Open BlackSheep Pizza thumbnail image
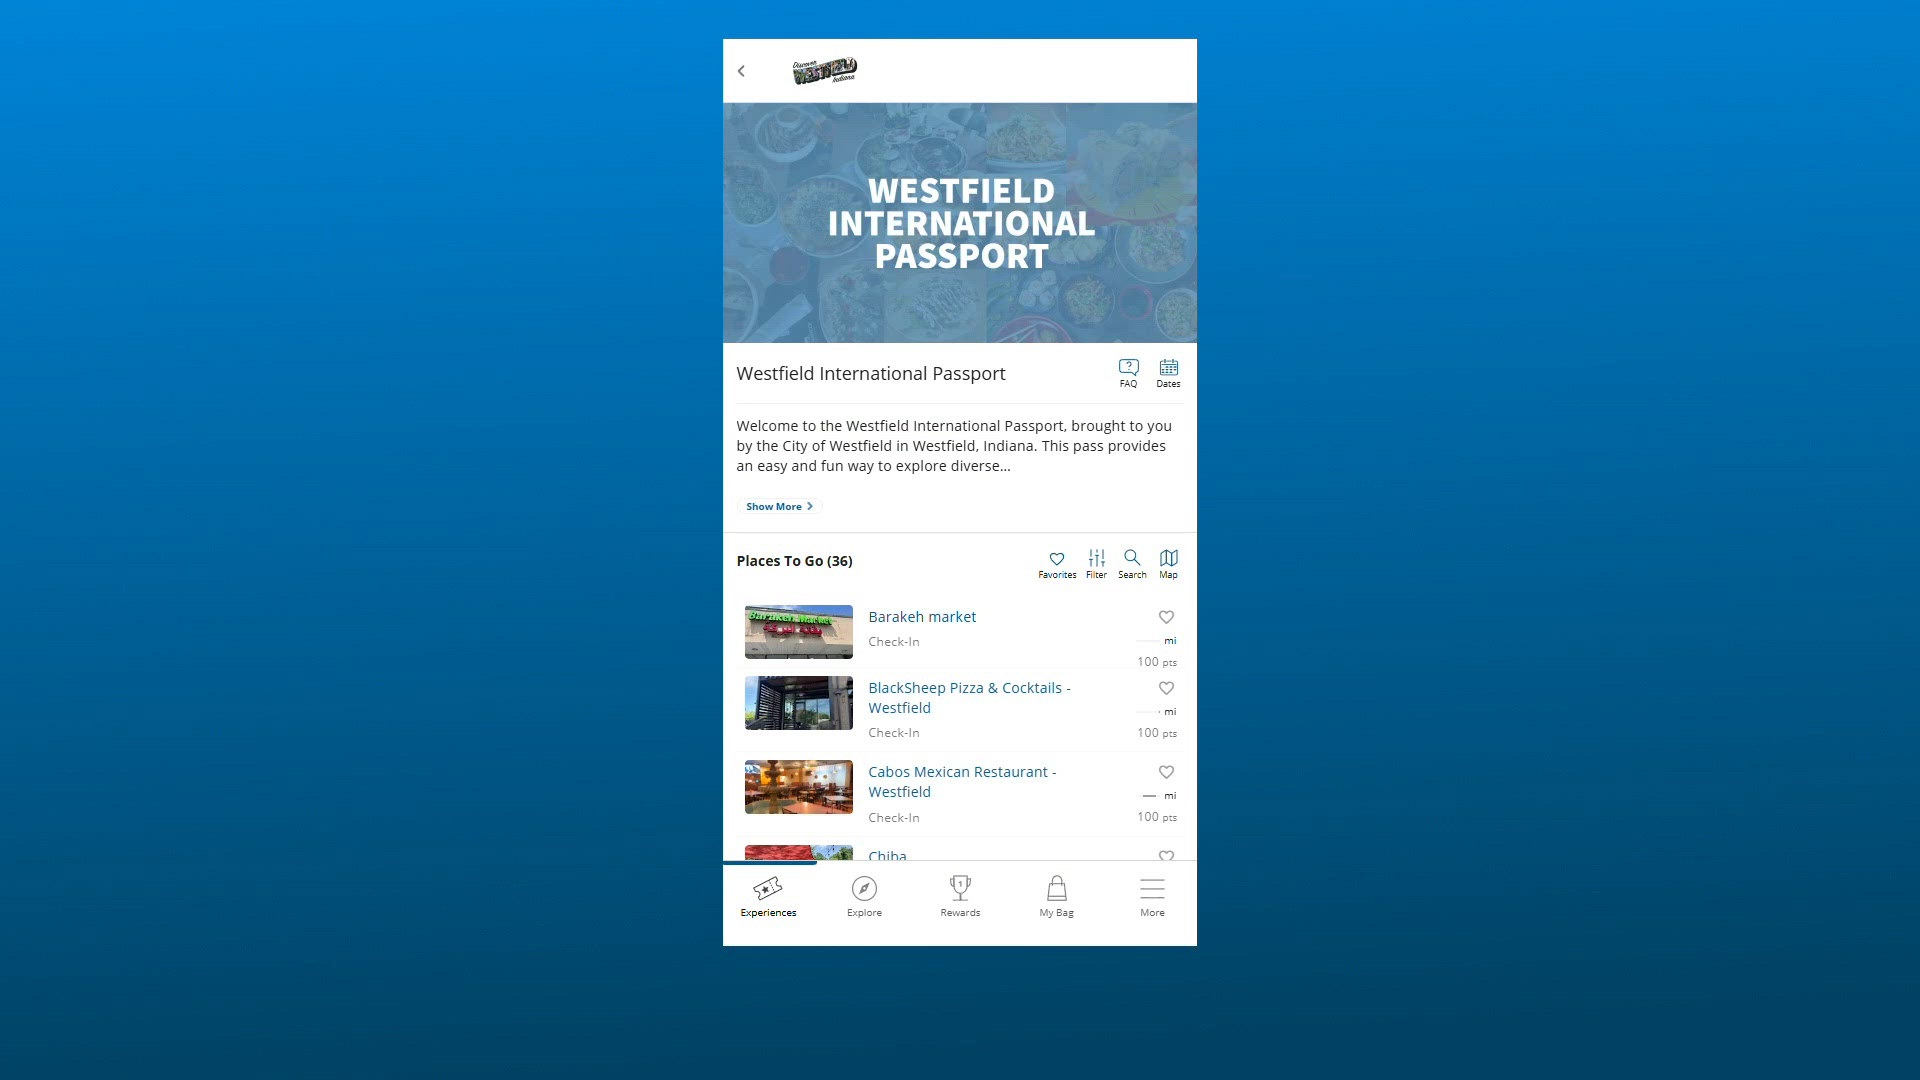Viewport: 1920px width, 1080px height. (x=799, y=703)
